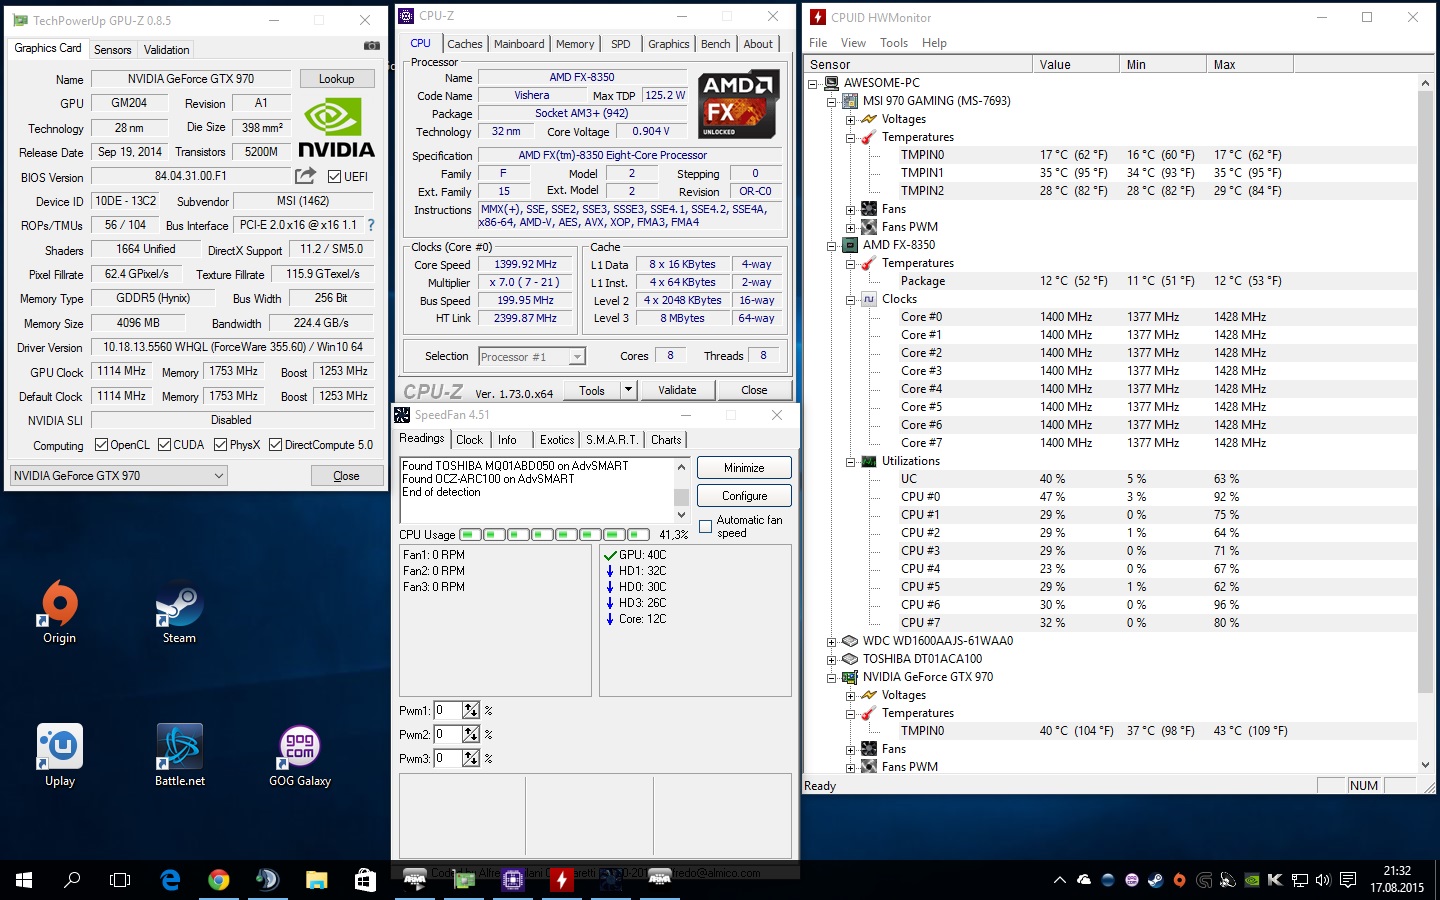Image resolution: width=1440 pixels, height=900 pixels.
Task: Open the GOG Galaxy desktop icon
Action: (x=299, y=755)
